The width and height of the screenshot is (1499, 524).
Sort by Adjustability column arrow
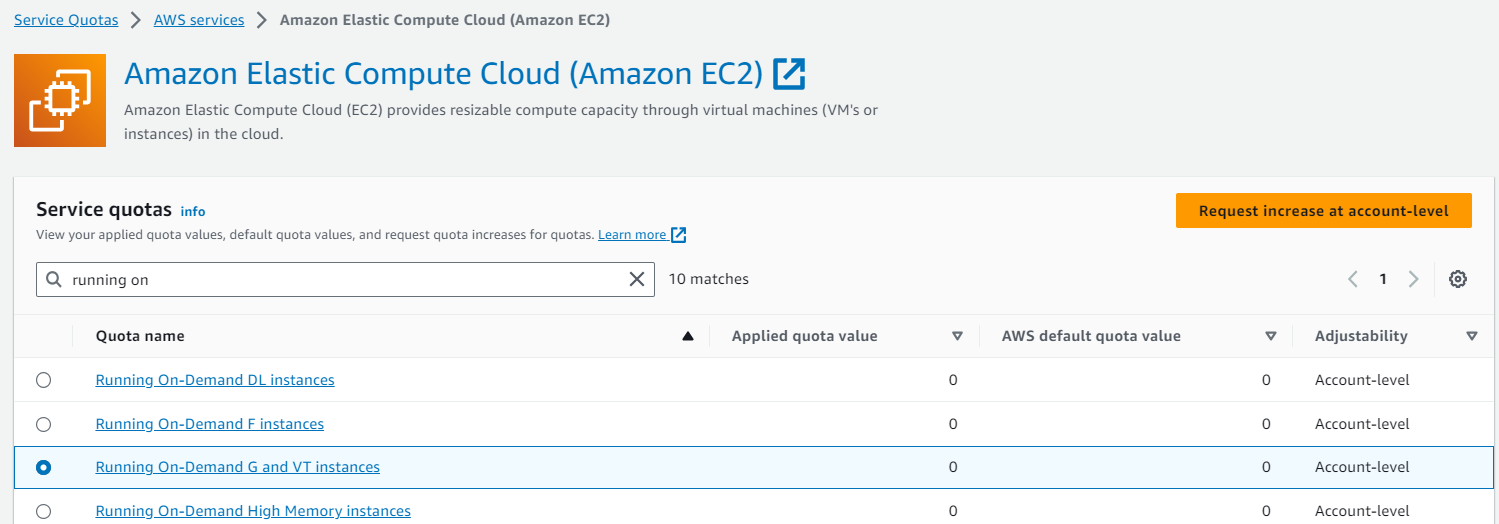coord(1472,336)
